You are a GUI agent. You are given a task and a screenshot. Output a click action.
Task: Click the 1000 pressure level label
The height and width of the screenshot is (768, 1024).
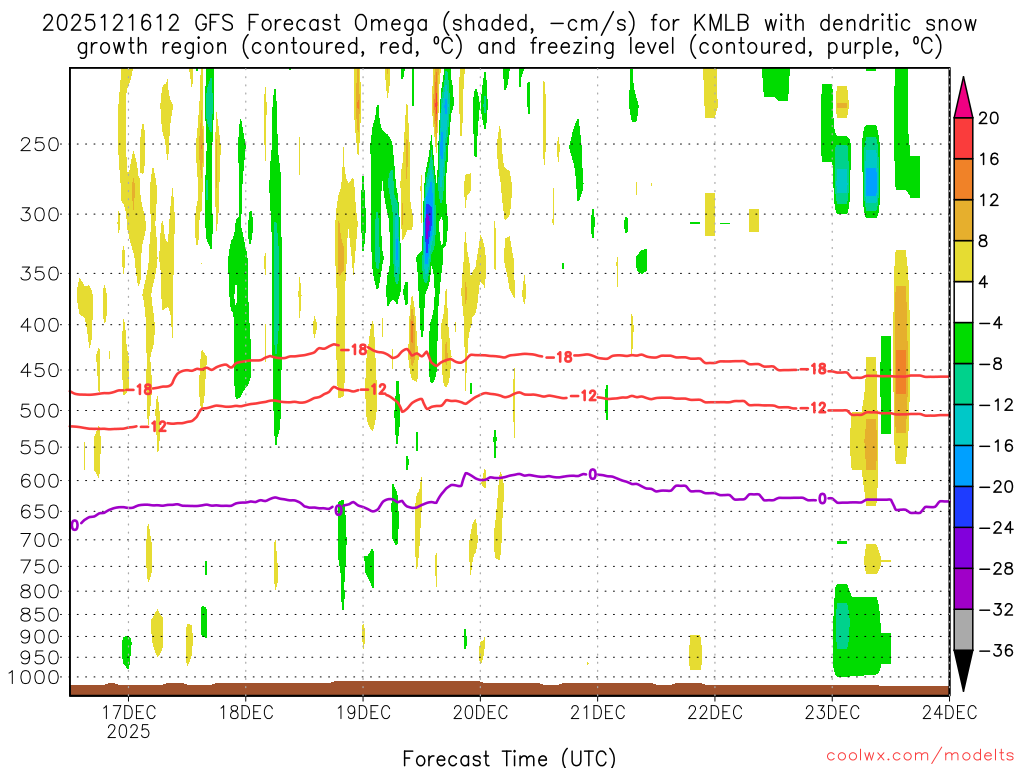coord(33,678)
